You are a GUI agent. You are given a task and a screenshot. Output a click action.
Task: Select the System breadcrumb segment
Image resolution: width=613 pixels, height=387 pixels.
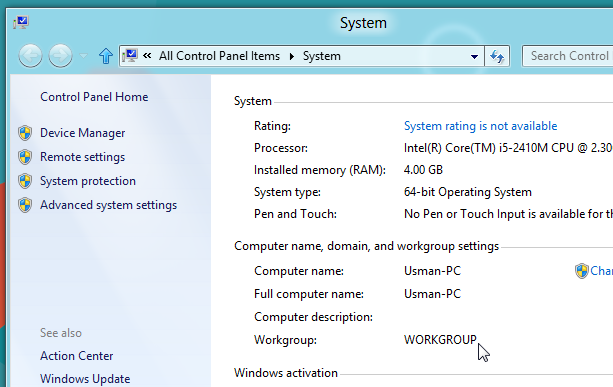(322, 56)
